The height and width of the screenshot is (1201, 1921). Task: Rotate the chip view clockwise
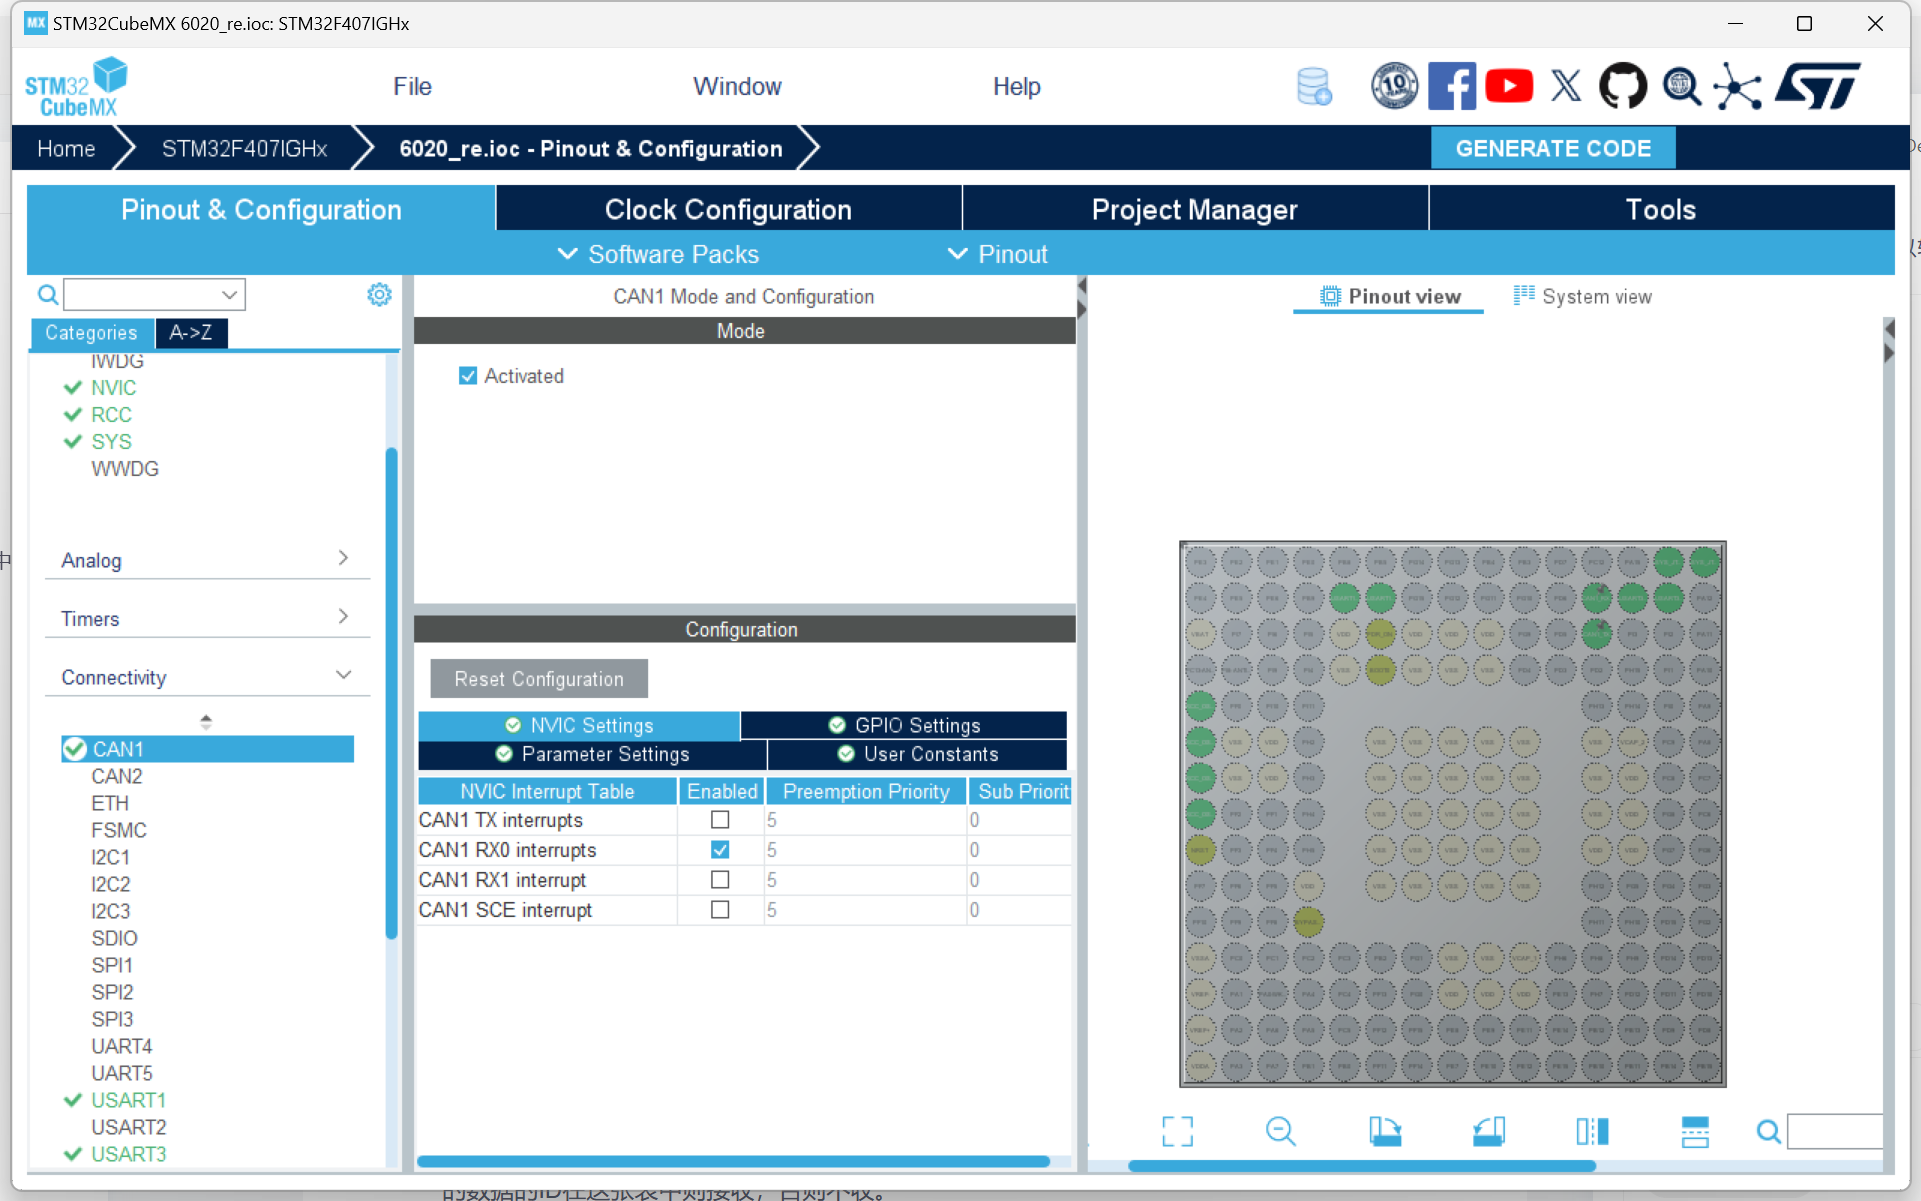point(1385,1131)
